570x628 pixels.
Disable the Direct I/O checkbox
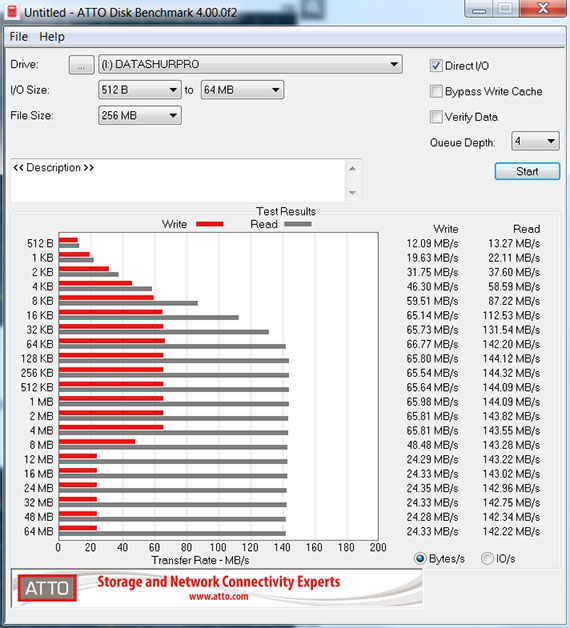point(436,66)
